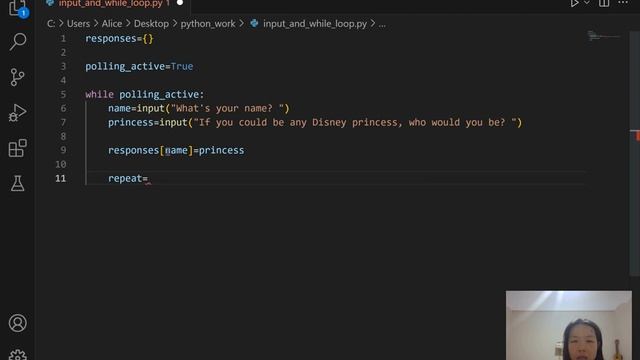
Task: Click name inside brackets on line 9
Action: [x=176, y=150]
